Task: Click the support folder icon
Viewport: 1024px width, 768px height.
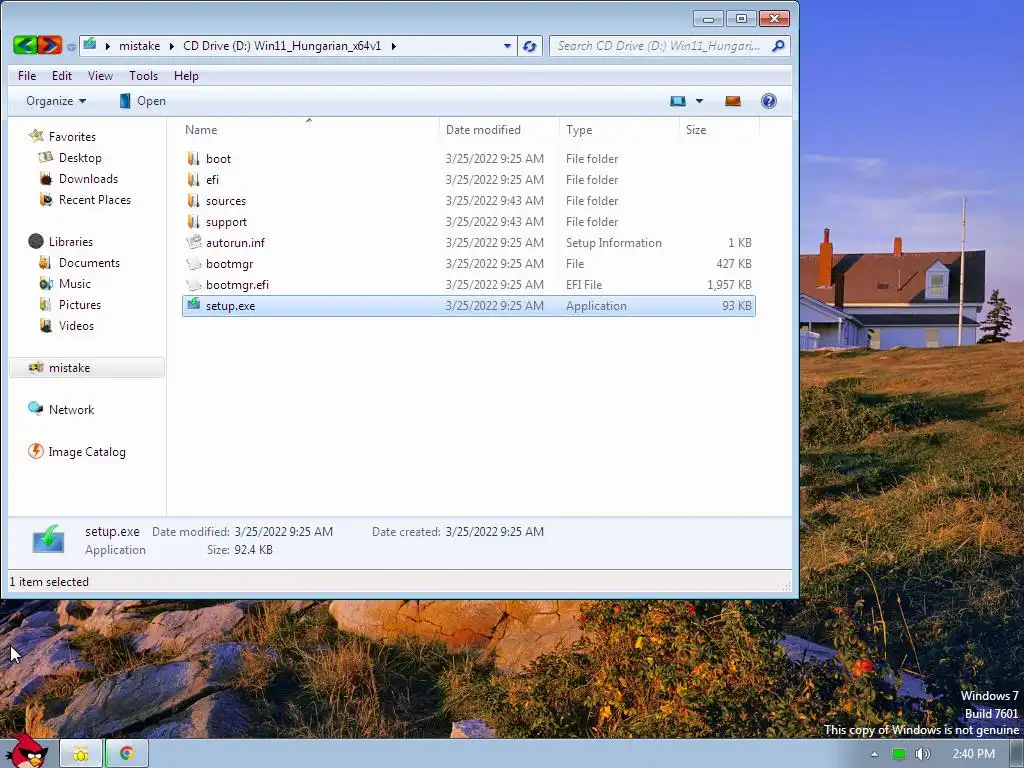Action: click(193, 221)
